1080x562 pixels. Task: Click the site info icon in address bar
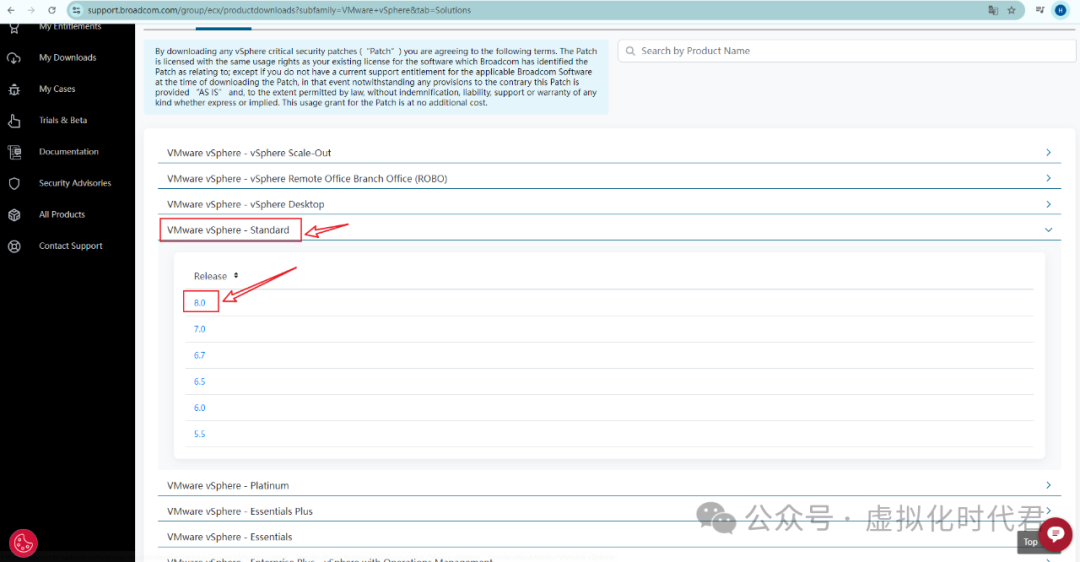tap(76, 10)
